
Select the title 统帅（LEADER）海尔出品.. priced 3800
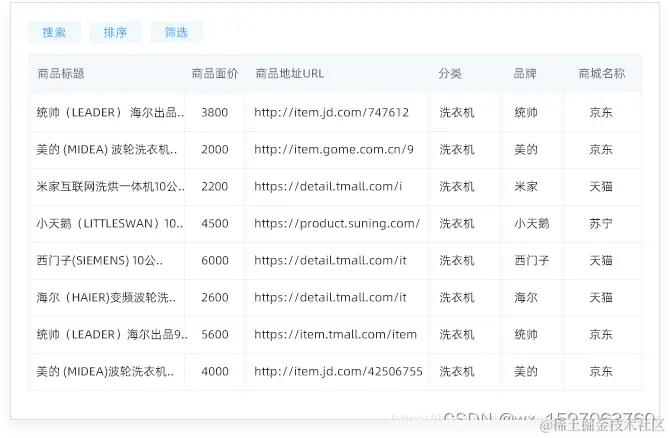pyautogui.click(x=110, y=112)
